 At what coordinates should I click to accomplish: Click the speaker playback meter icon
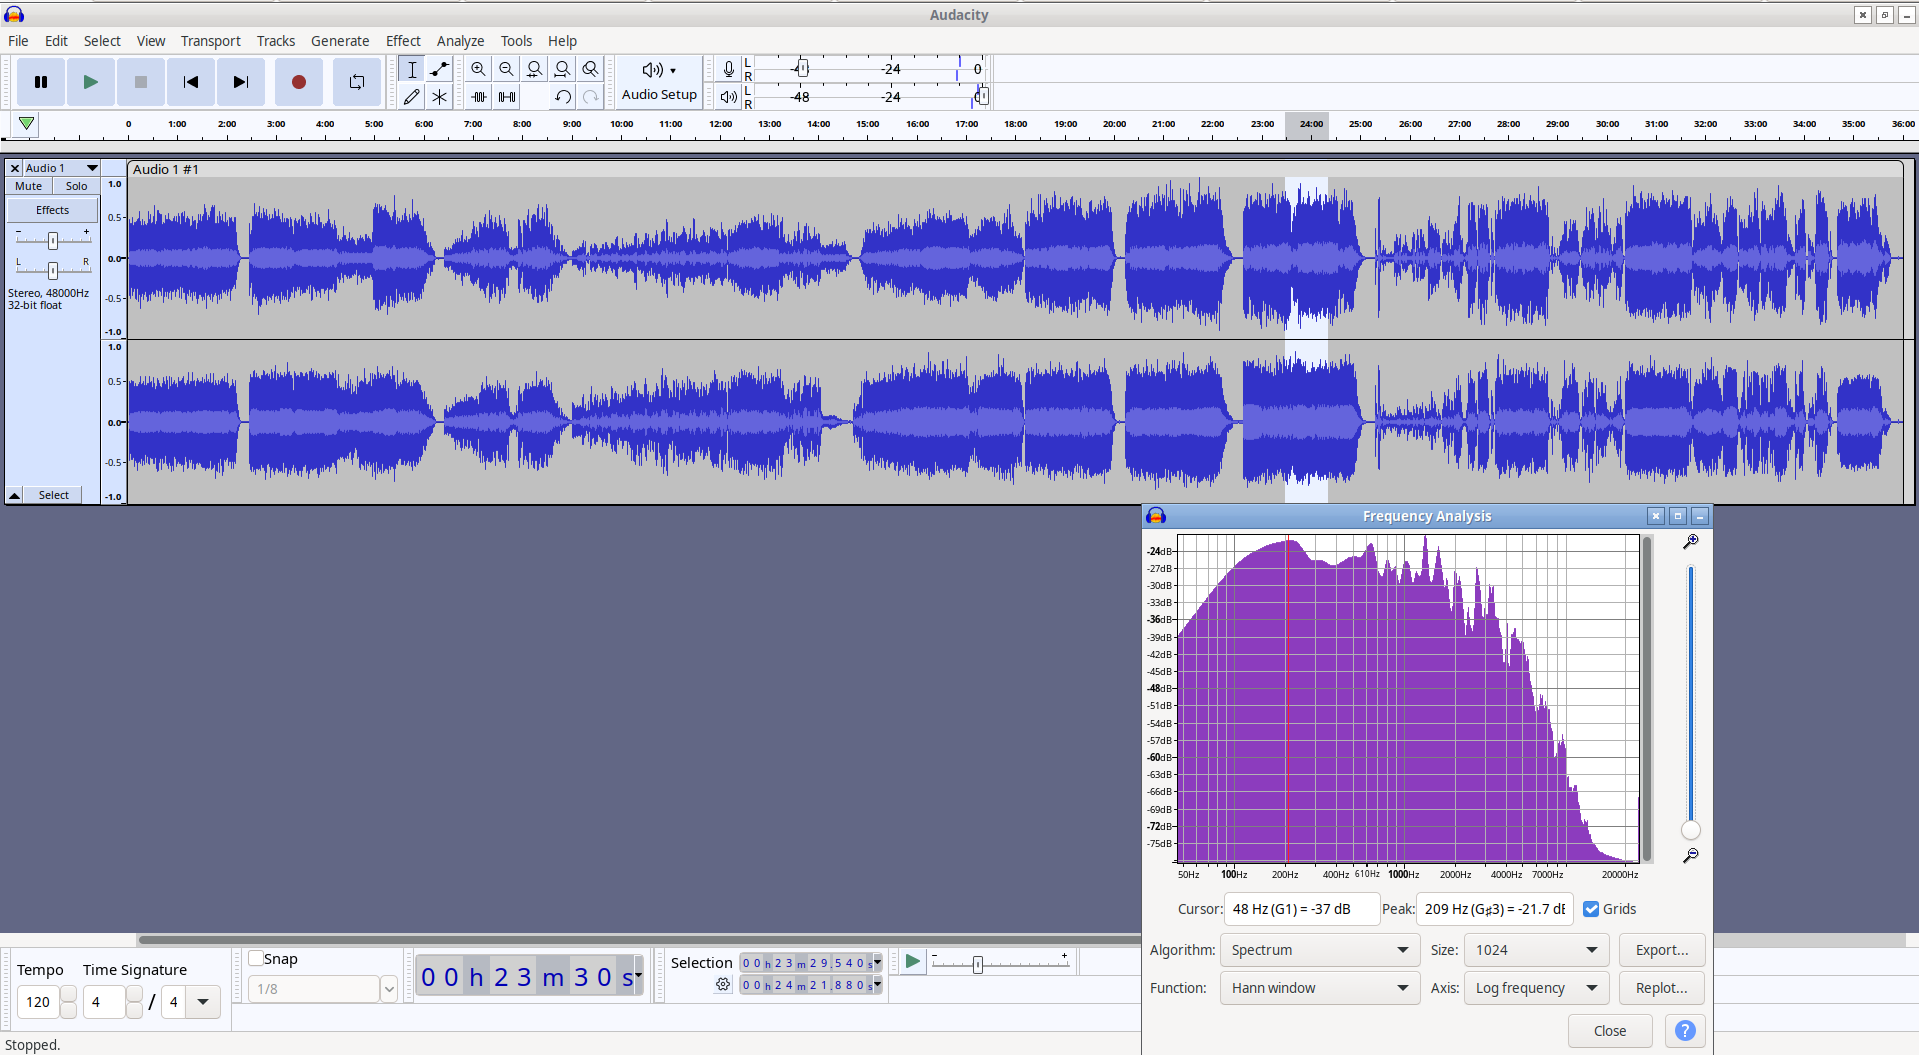point(729,97)
